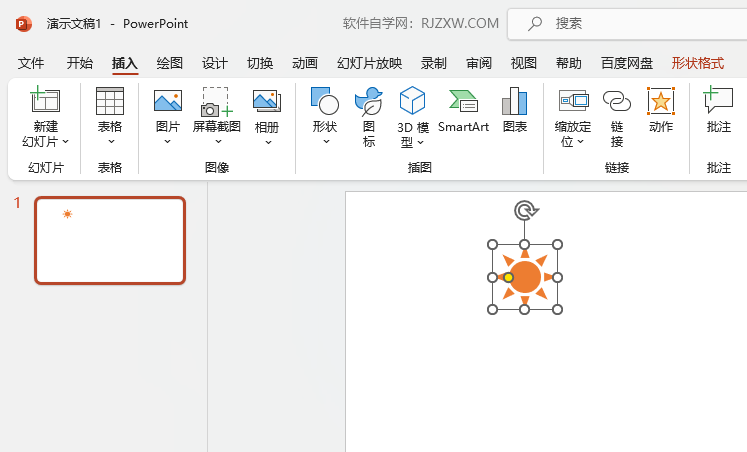Click the top-left resize handle of sun

492,245
